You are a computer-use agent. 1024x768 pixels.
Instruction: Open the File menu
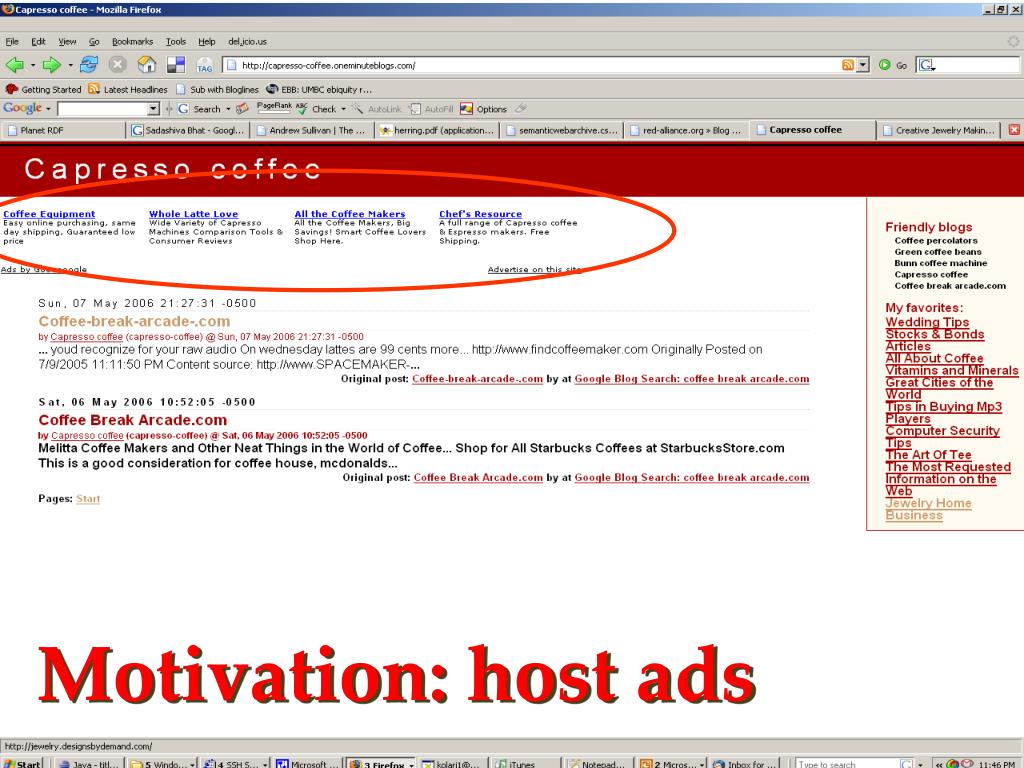click(12, 41)
